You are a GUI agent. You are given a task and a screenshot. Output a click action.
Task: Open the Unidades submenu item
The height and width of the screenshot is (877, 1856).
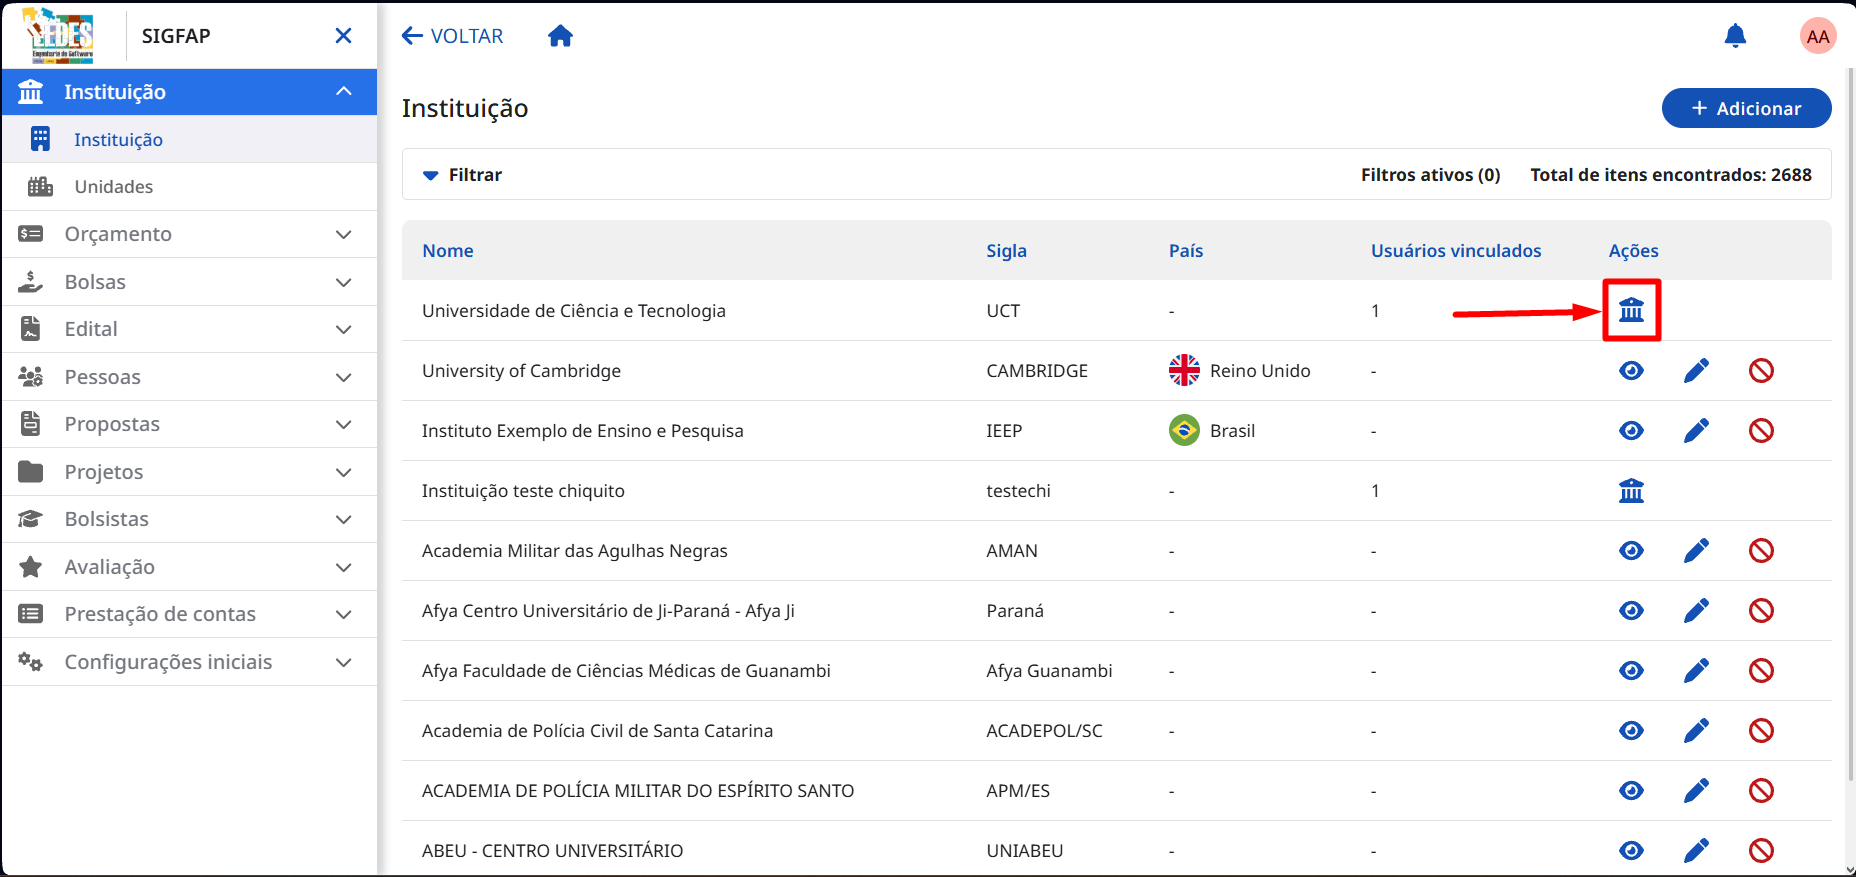189,187
